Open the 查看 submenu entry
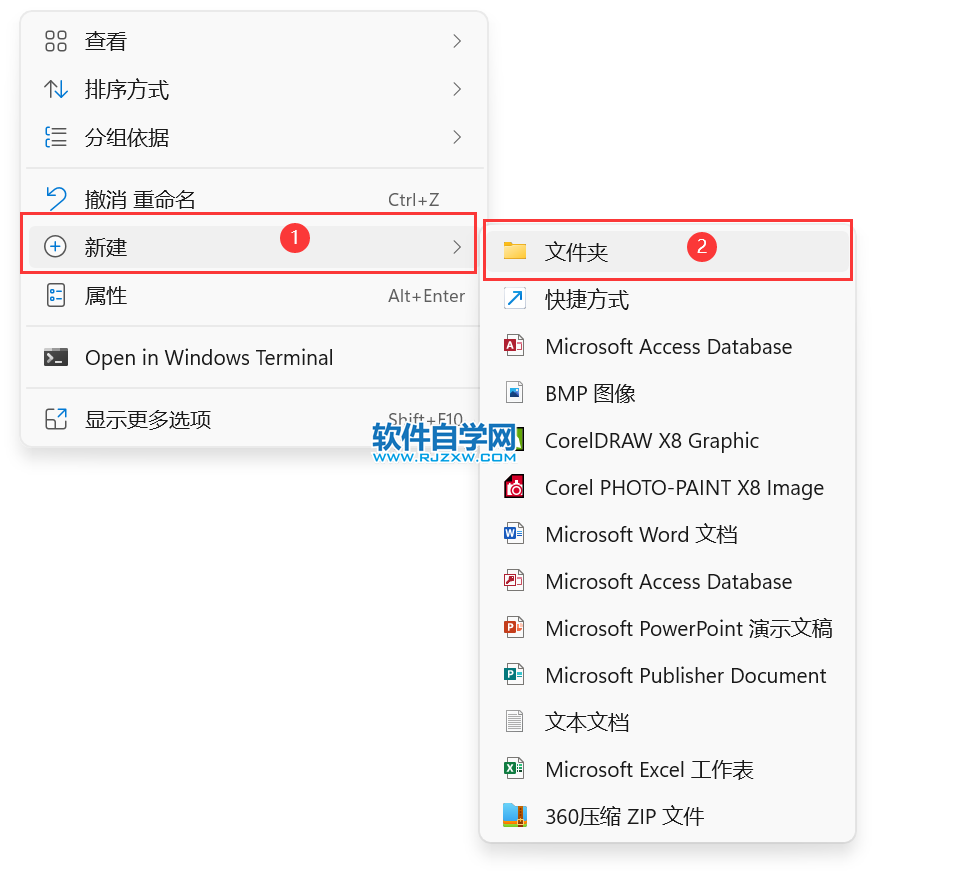Screen dimensions: 955x874 tap(254, 41)
